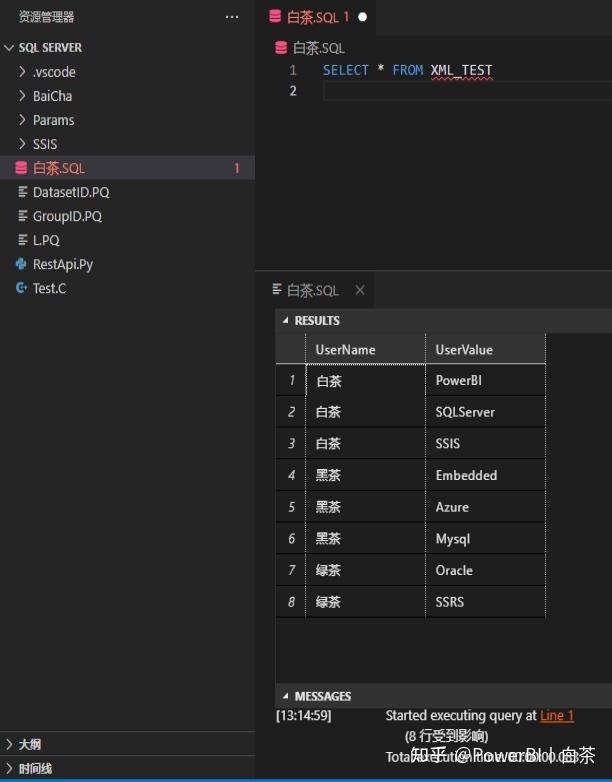Click the Test.C file icon
Viewport: 612px width, 782px height.
21,288
